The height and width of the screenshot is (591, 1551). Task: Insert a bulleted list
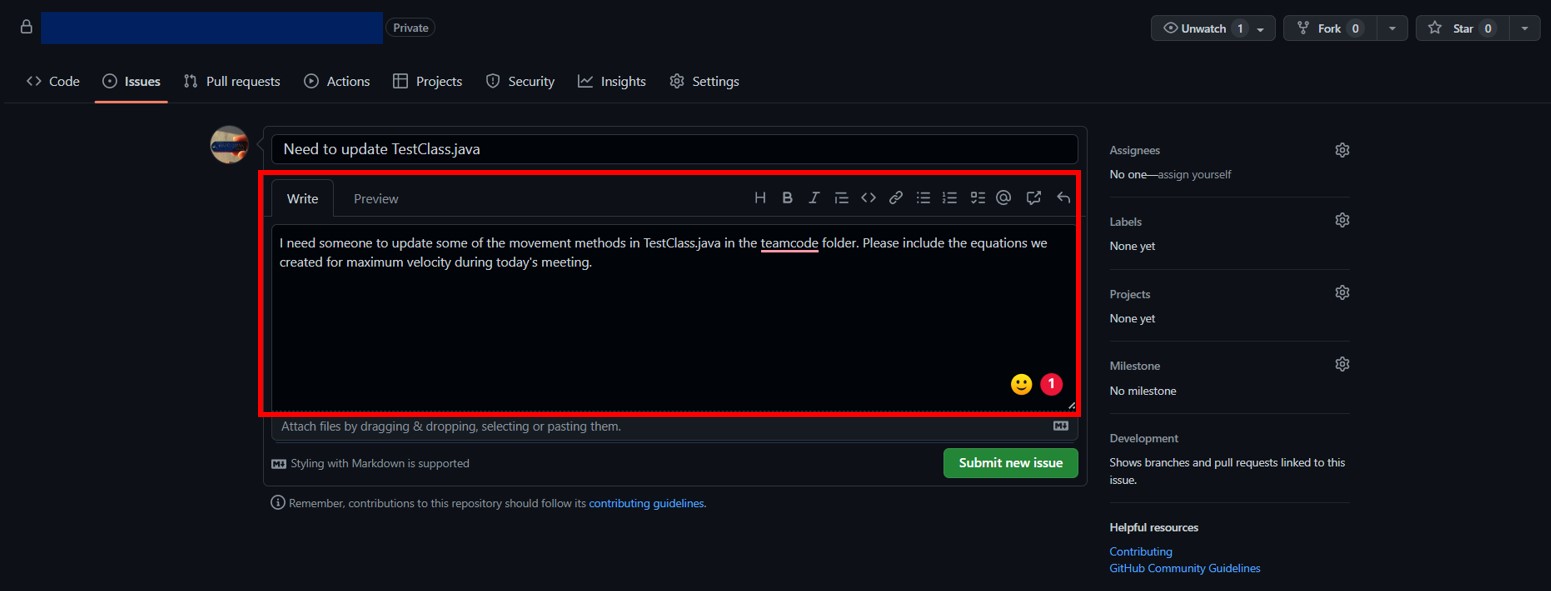tap(924, 198)
